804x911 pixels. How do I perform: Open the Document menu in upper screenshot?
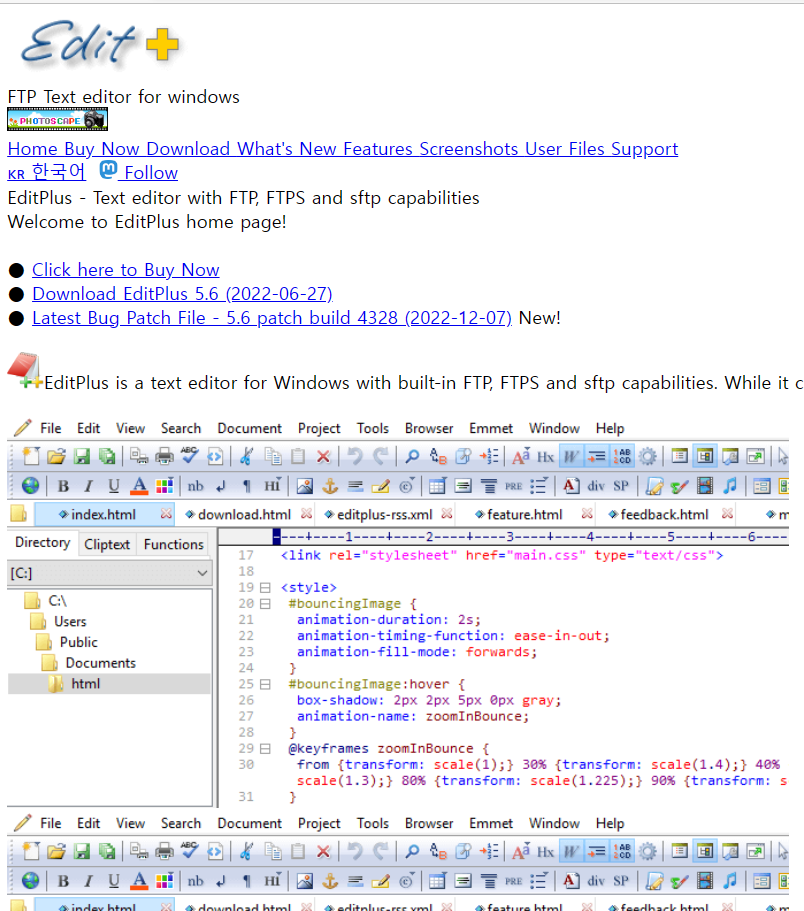249,428
